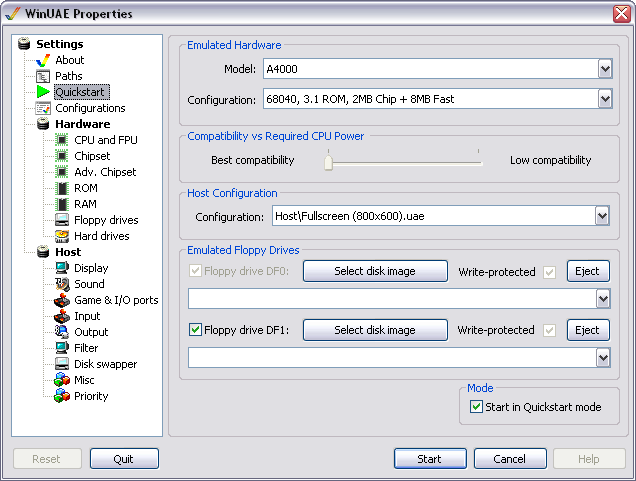Click the Hardware disk-stack icon
Screen dimensions: 636x481
(43, 124)
